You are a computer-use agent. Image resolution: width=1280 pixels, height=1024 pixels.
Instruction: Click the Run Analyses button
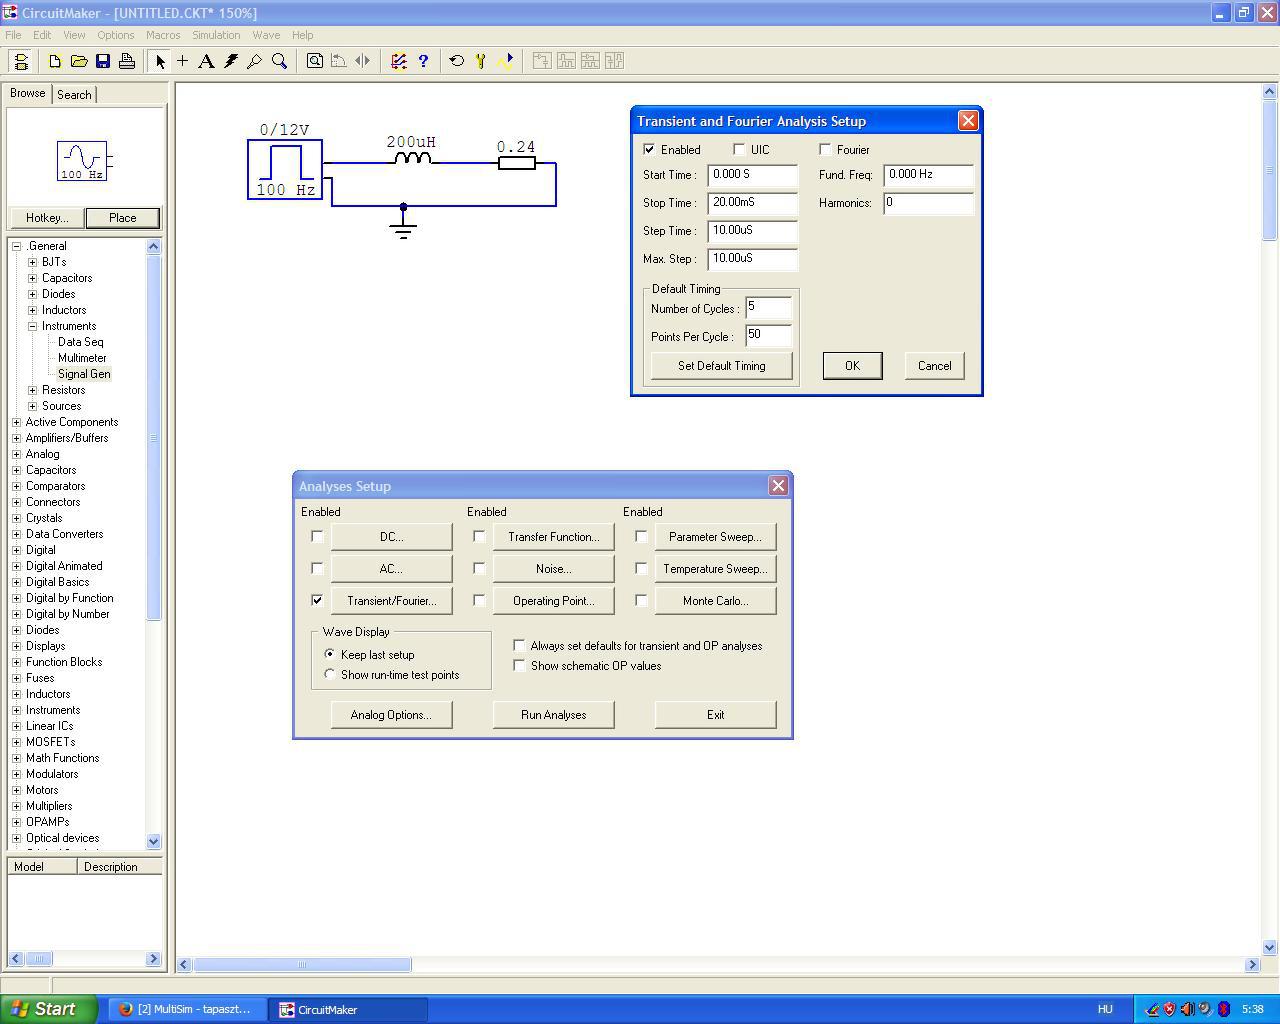pyautogui.click(x=554, y=715)
